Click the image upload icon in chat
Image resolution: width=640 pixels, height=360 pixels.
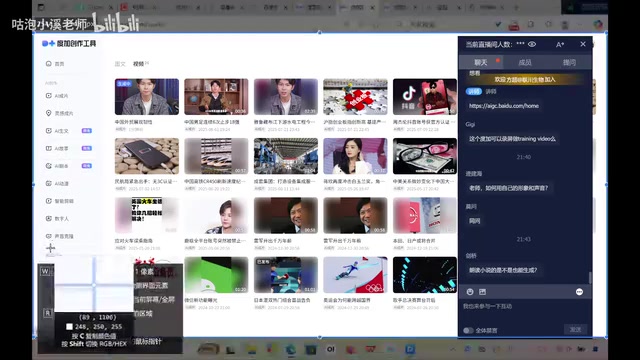482,292
